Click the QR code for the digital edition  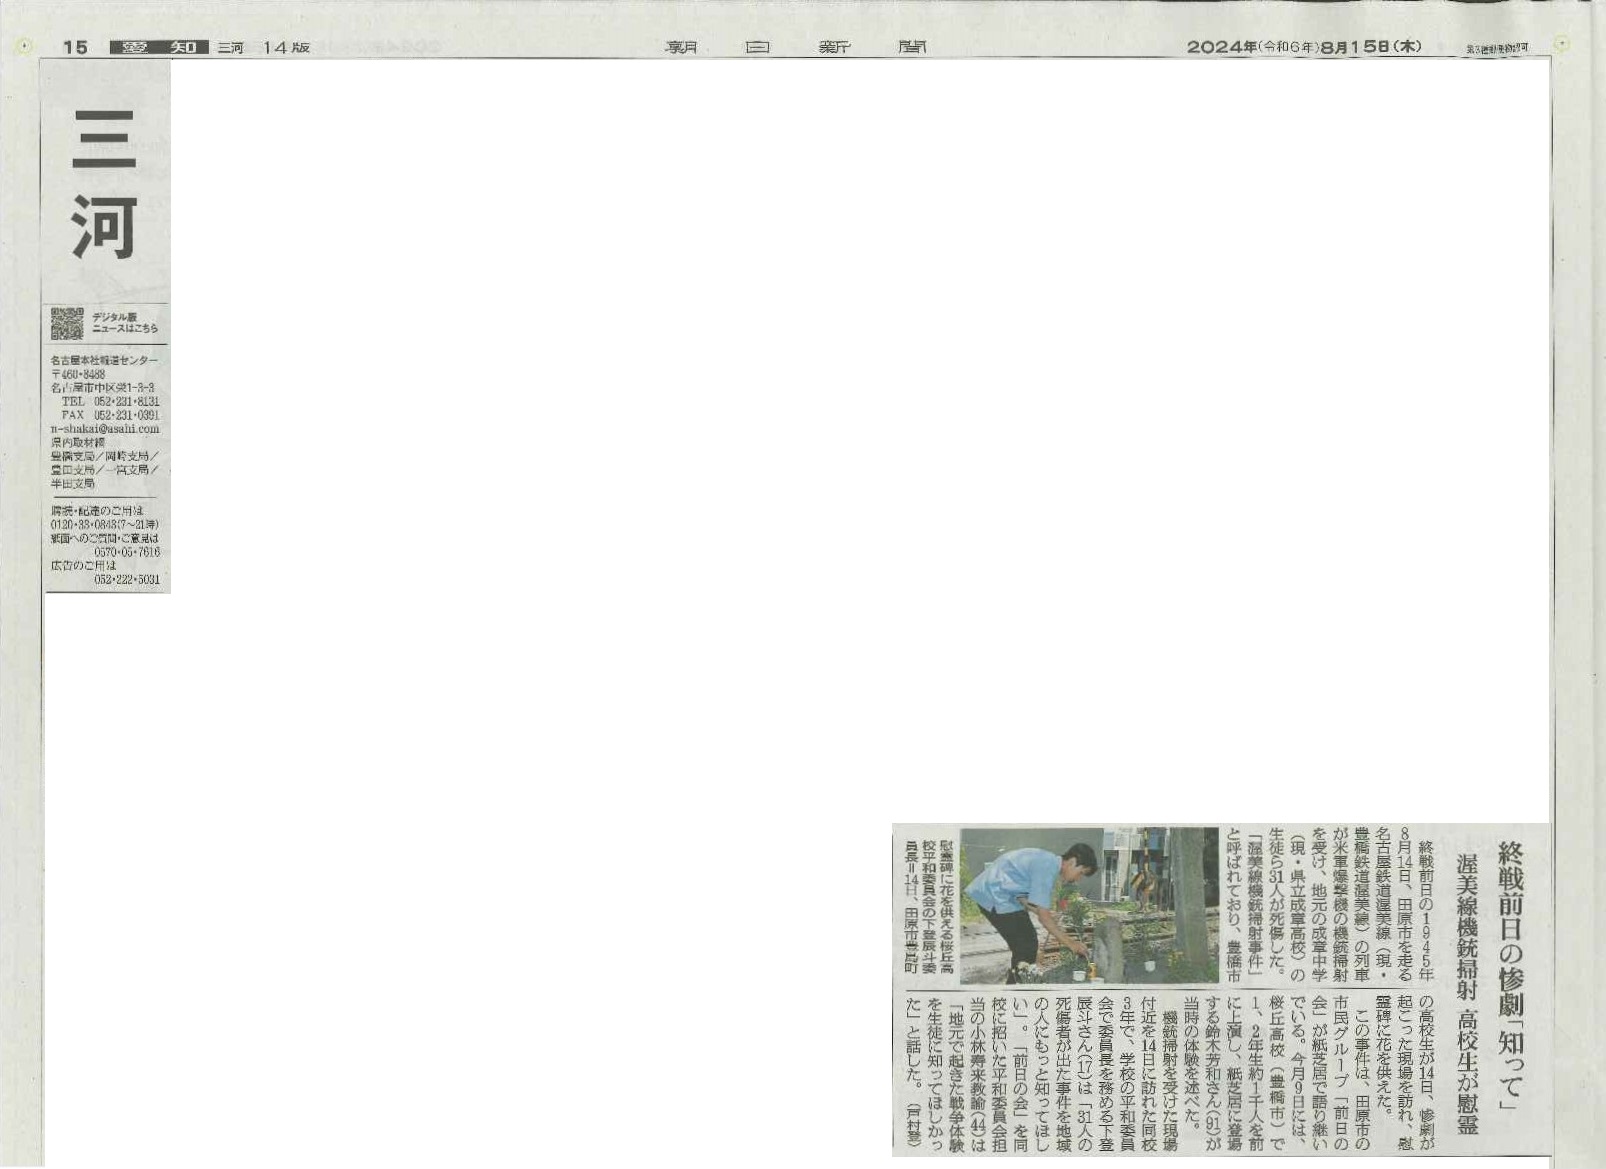coord(67,323)
